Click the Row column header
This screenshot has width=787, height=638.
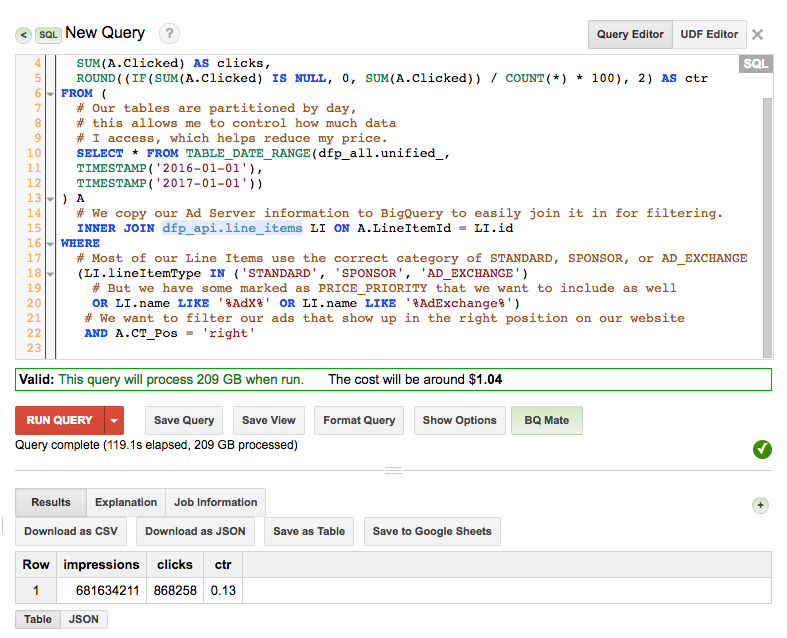36,565
